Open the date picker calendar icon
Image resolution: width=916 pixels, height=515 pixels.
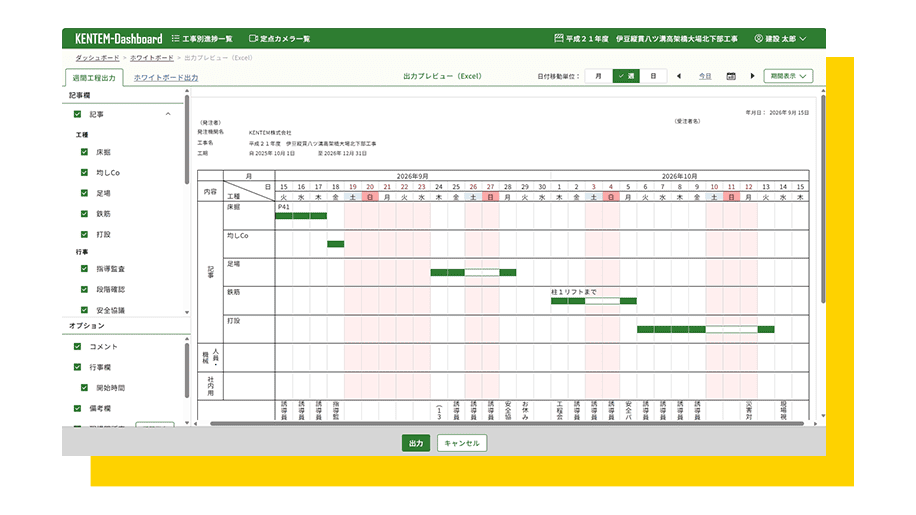(x=731, y=76)
